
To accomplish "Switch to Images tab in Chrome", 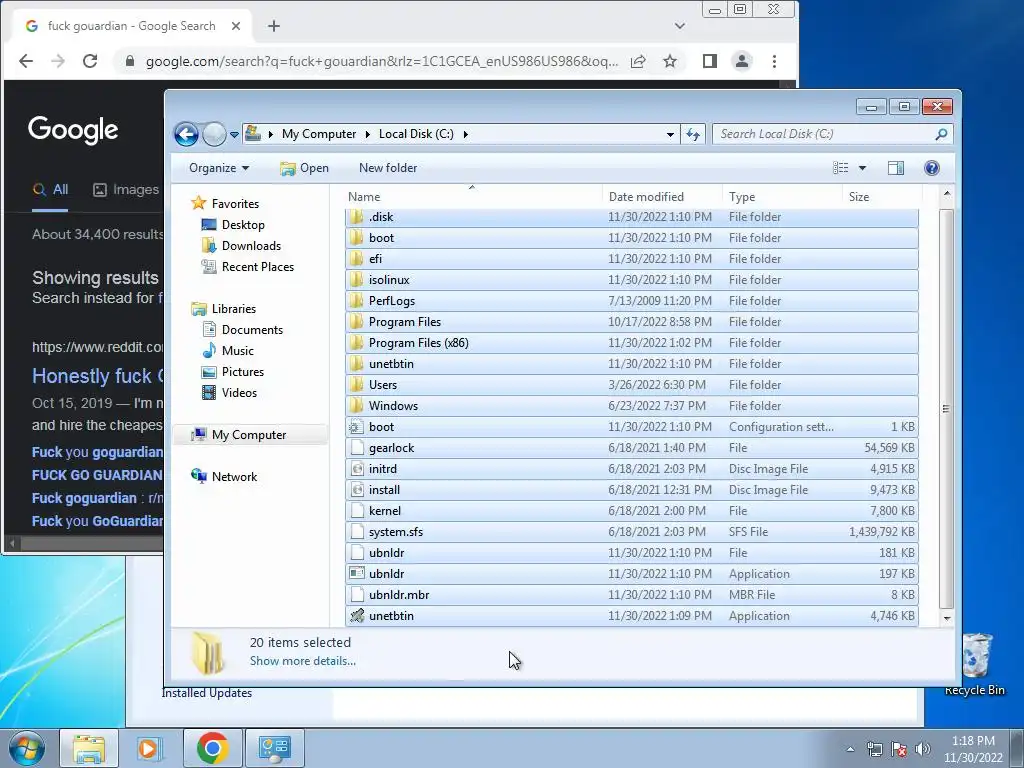I will (x=126, y=189).
